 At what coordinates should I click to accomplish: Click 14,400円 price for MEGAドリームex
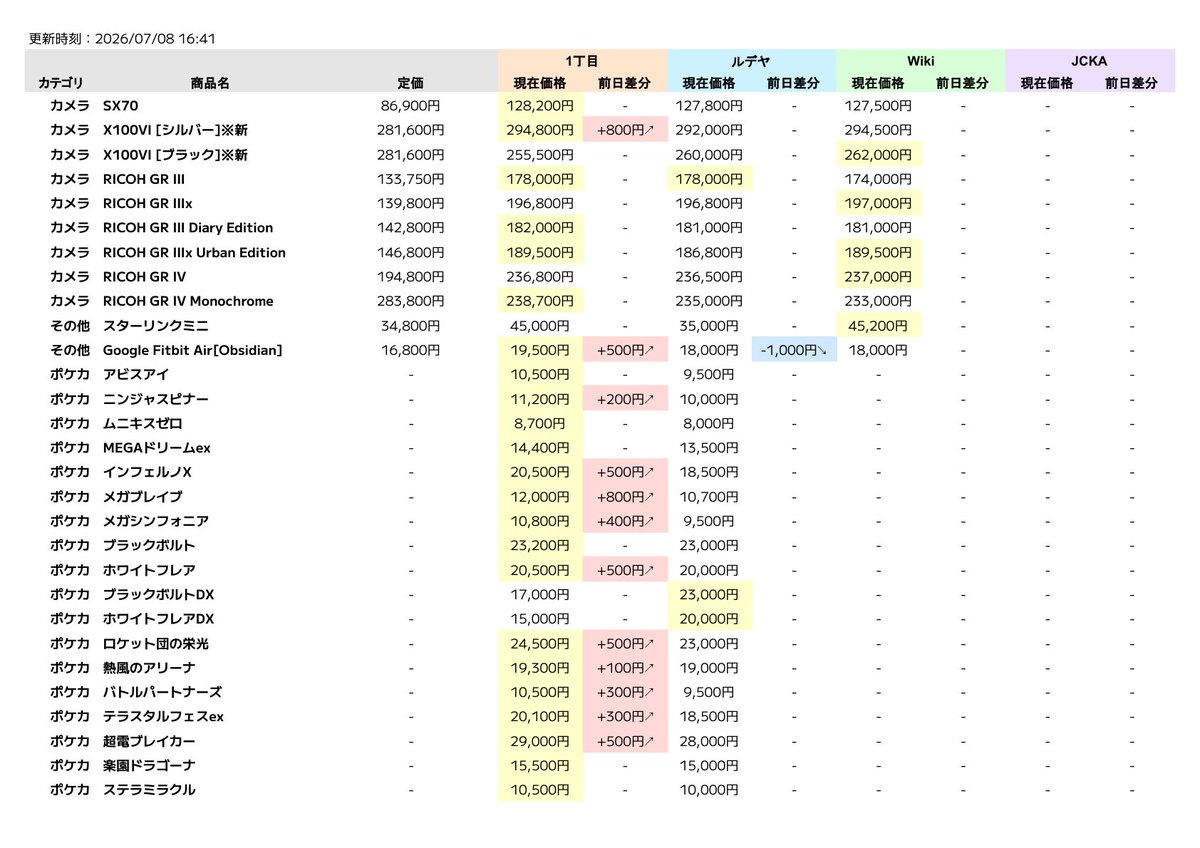[x=541, y=448]
